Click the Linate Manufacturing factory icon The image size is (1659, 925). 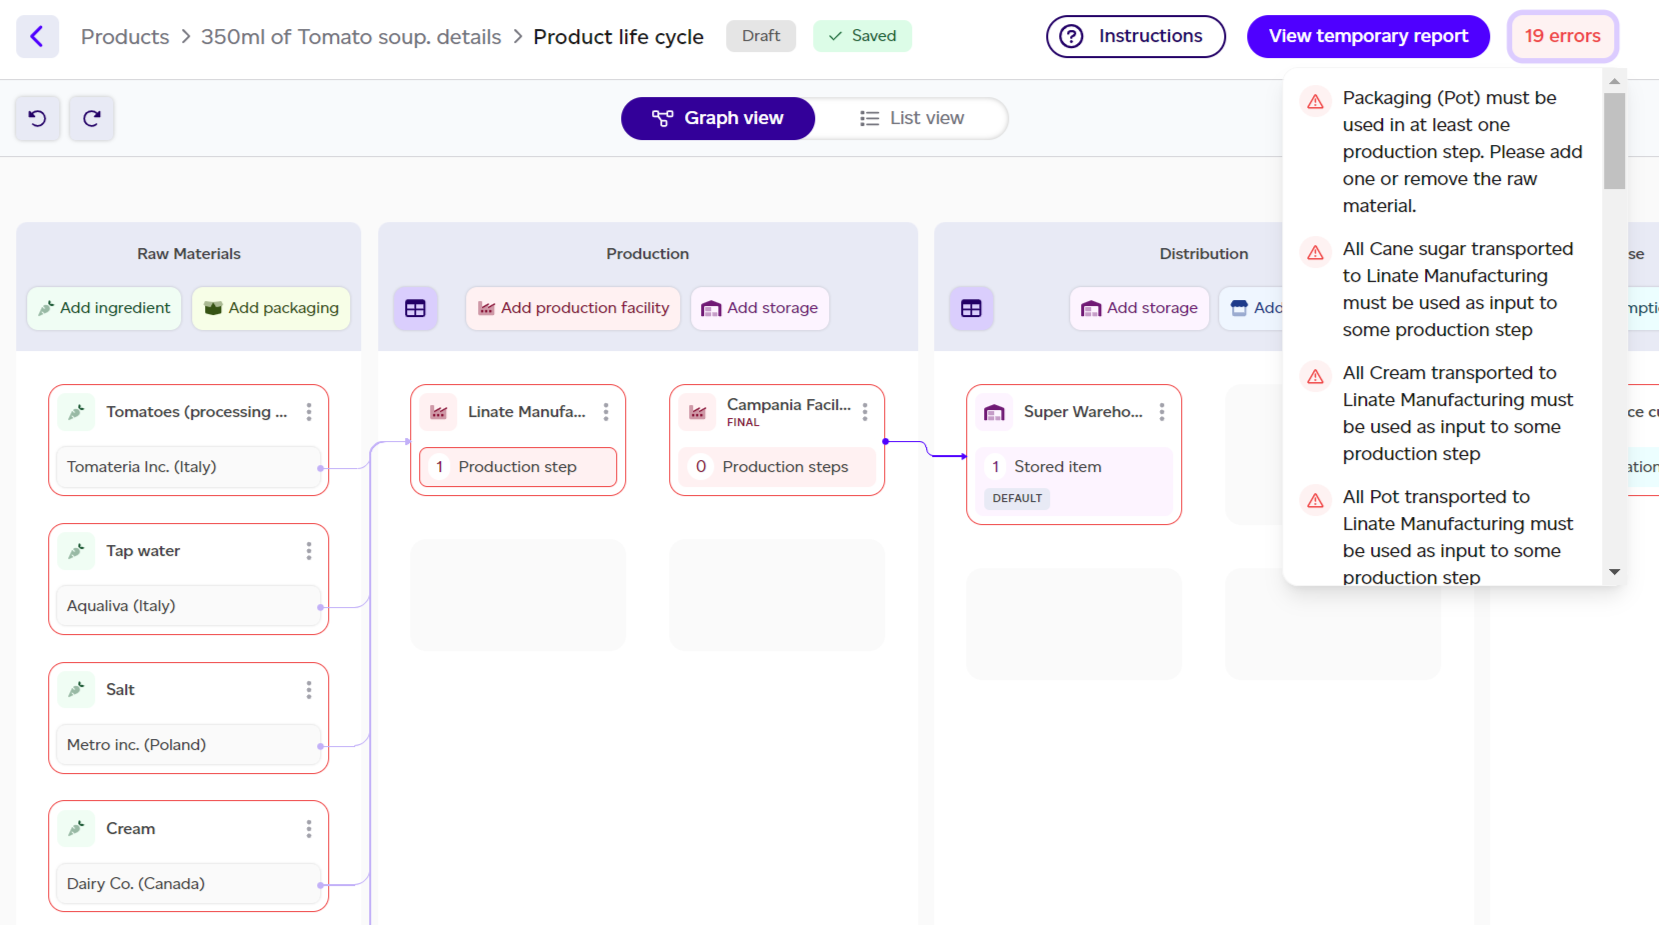pos(439,412)
